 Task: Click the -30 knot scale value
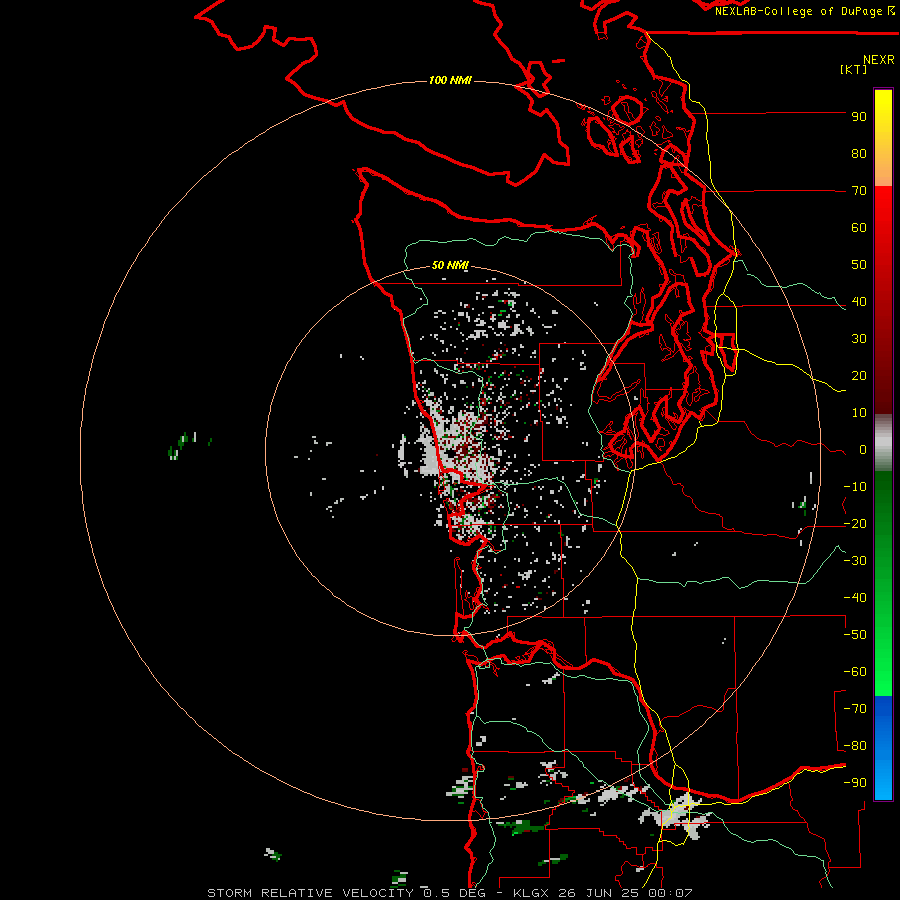[855, 561]
